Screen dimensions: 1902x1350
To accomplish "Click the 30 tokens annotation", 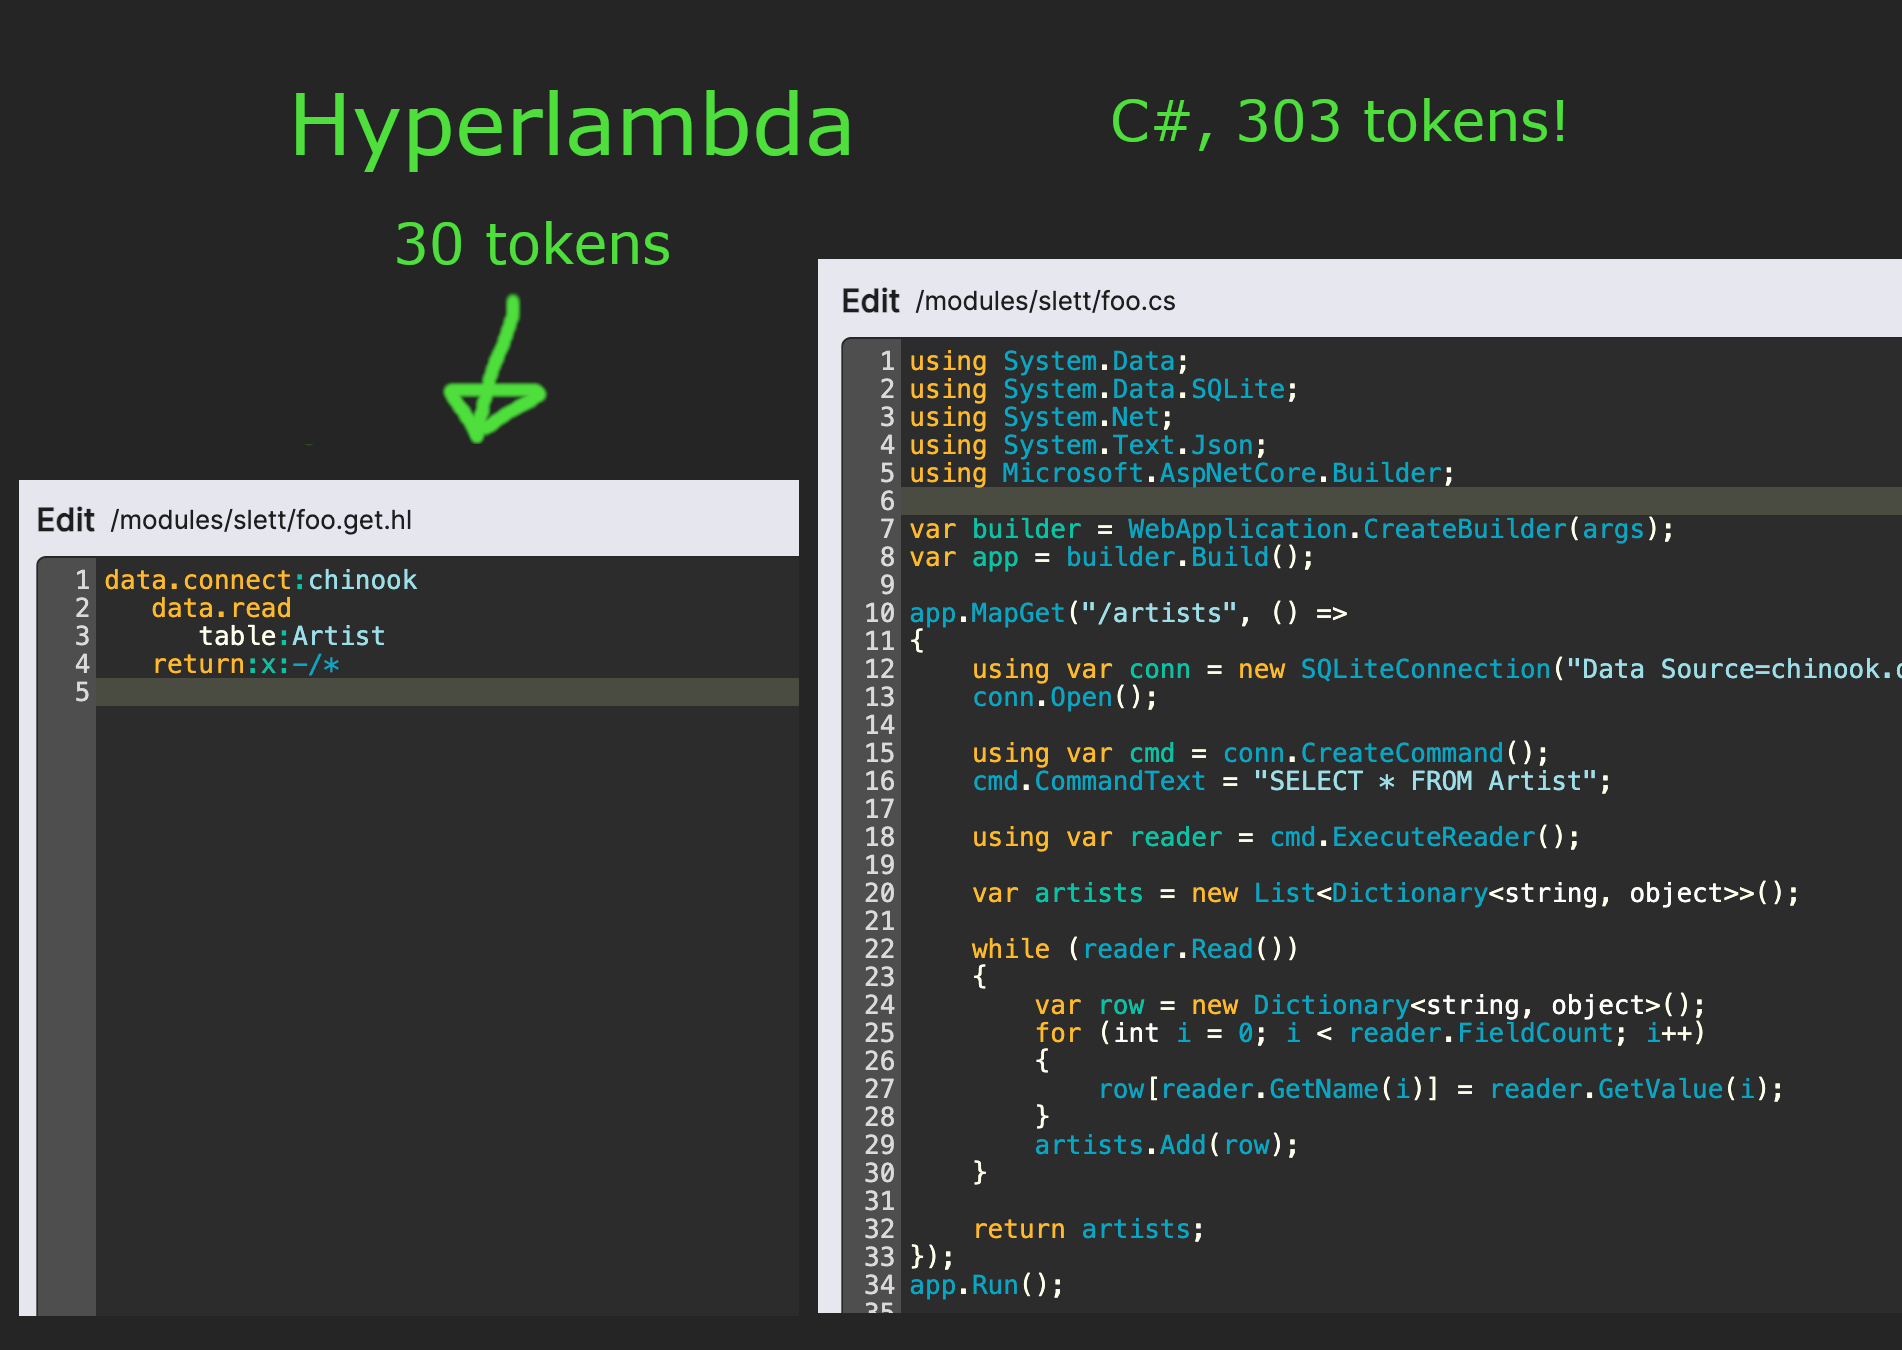I will point(531,242).
